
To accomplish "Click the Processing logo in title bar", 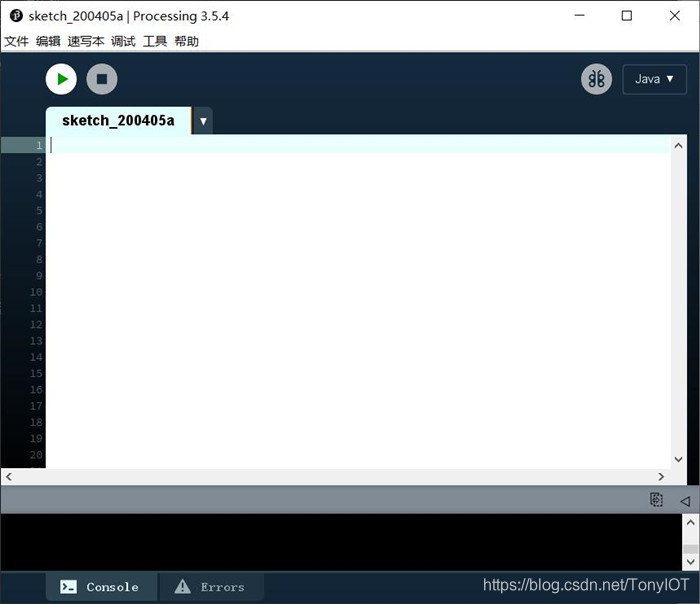I will [x=16, y=16].
